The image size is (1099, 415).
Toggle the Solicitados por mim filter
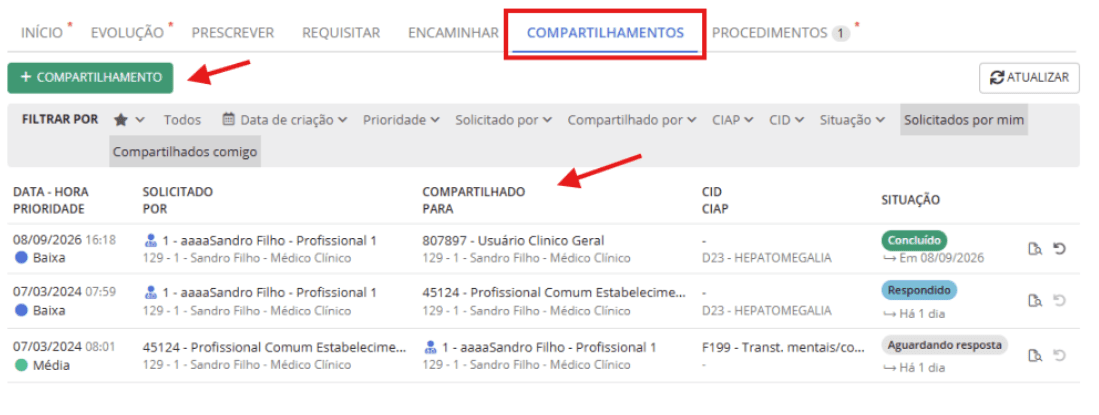point(964,120)
